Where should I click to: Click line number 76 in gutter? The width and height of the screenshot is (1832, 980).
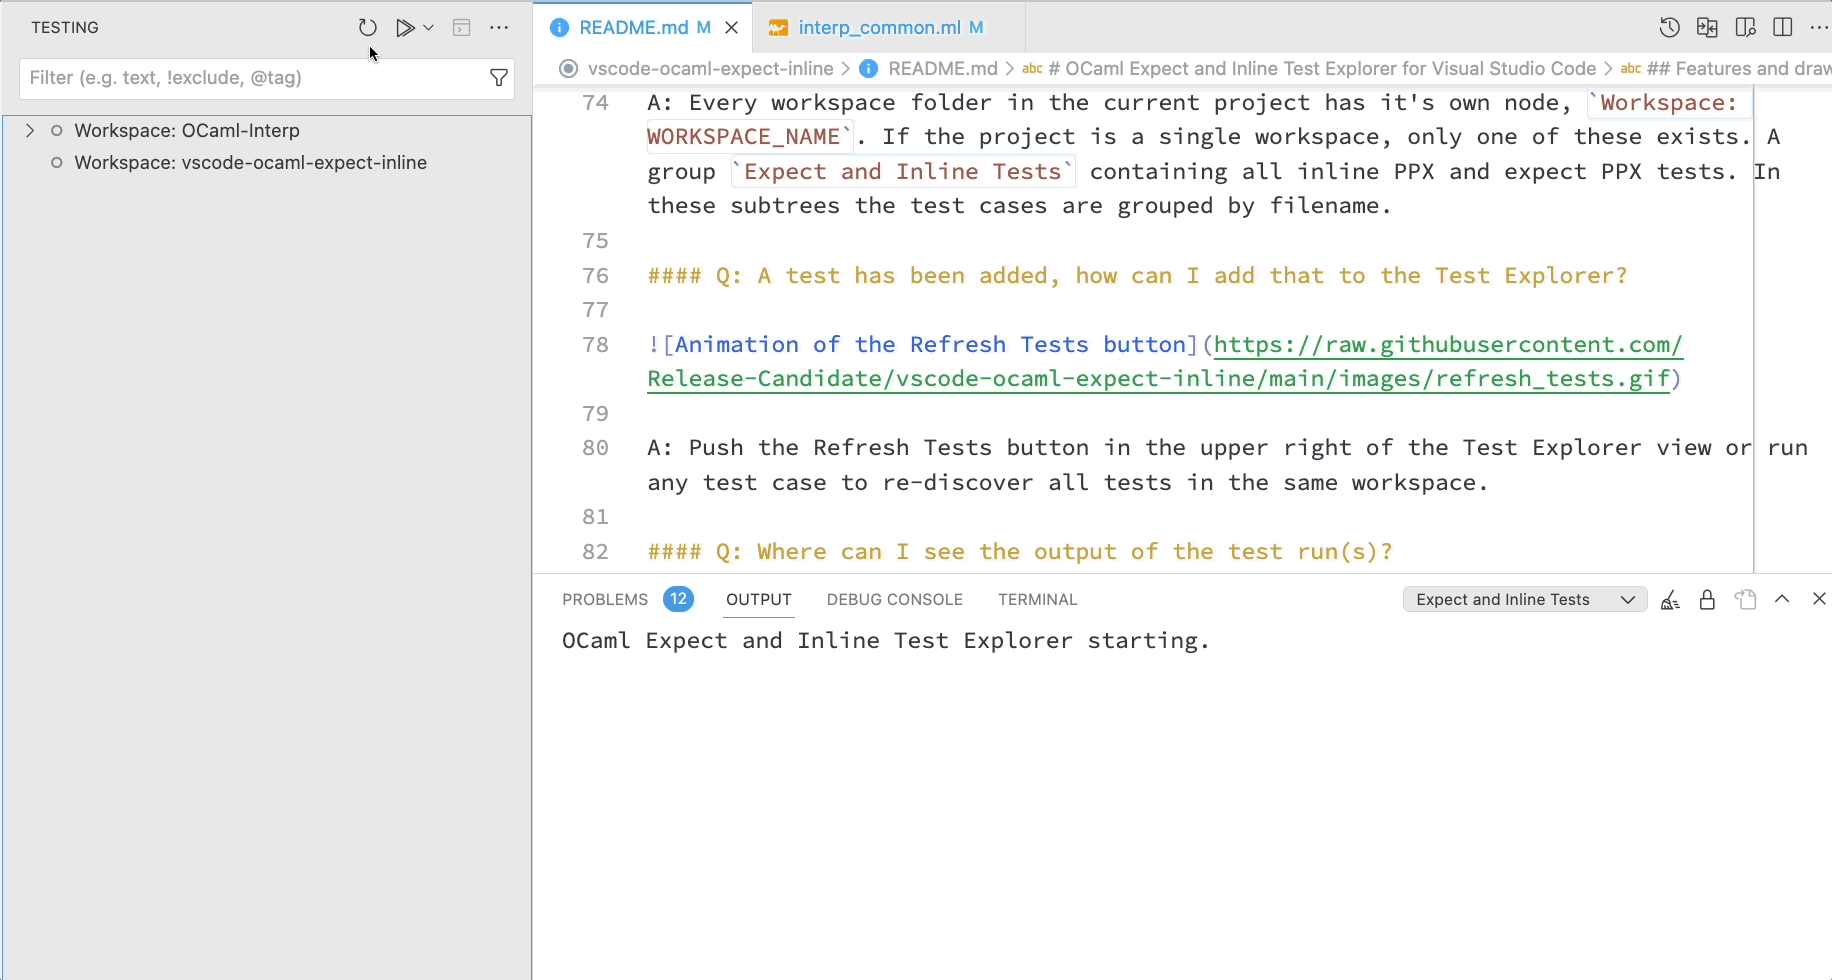click(x=595, y=276)
